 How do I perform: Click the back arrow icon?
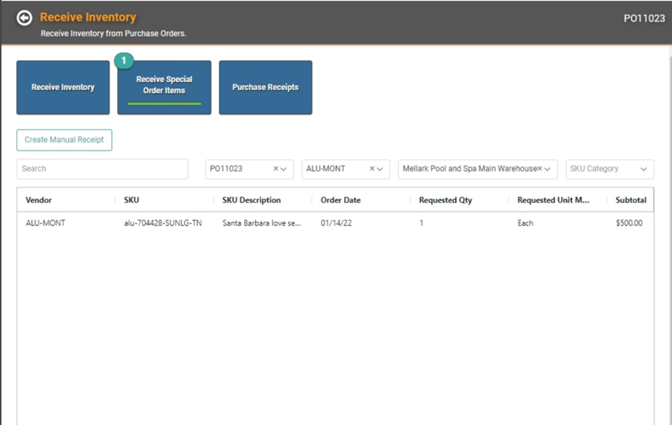point(24,18)
